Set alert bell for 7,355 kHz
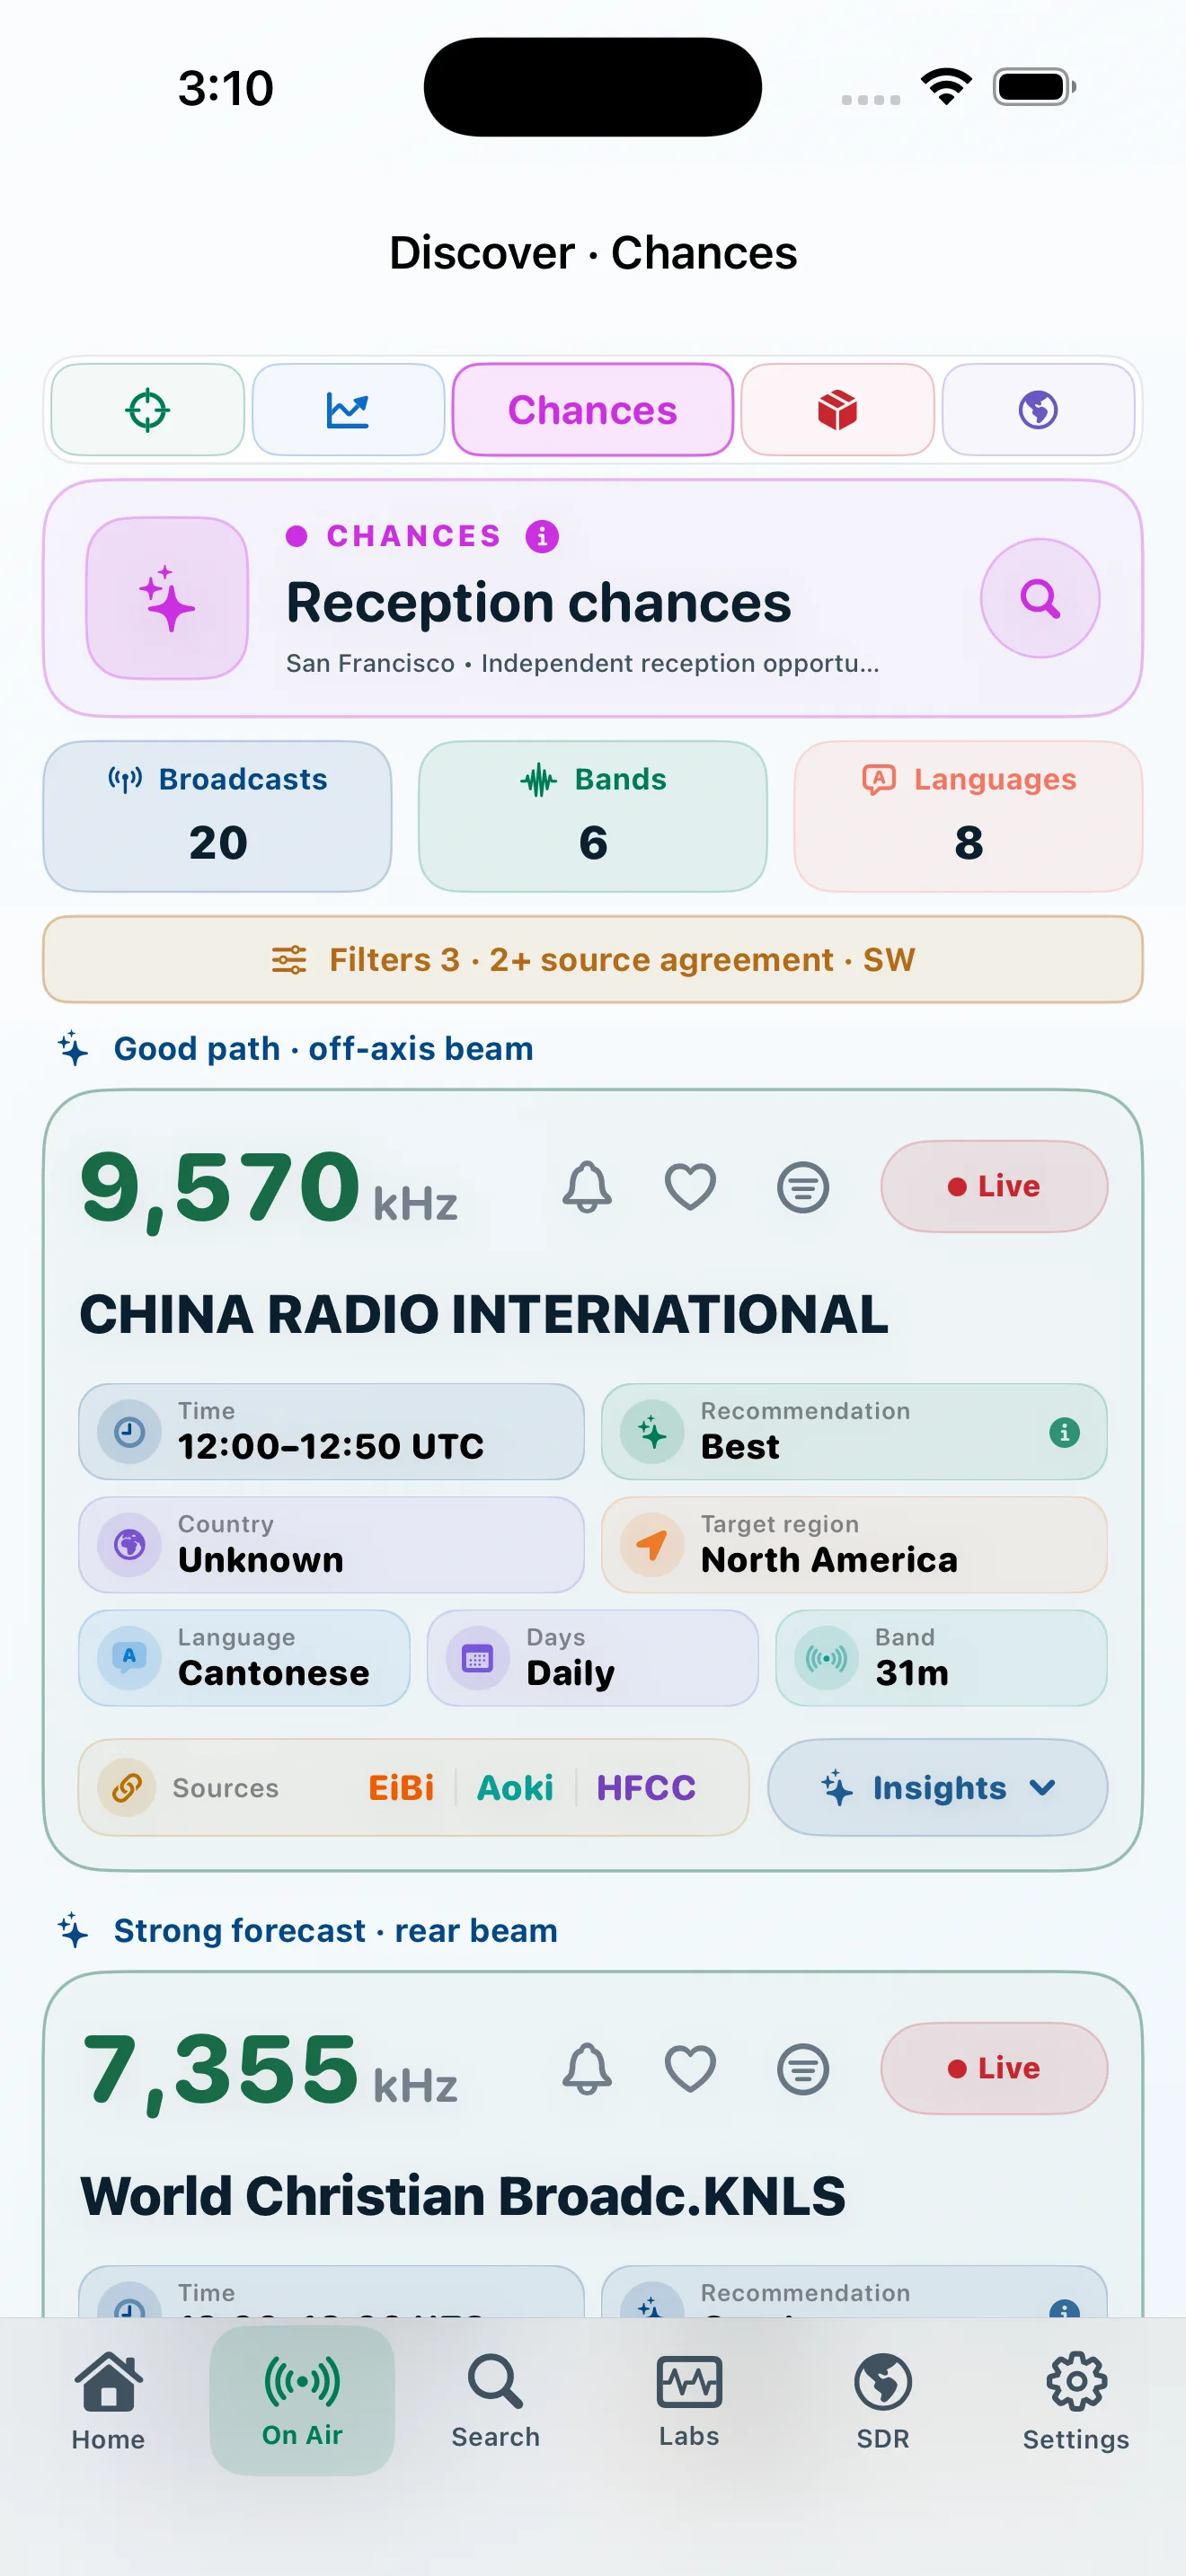Screen dimensions: 1186x2576 587,2069
